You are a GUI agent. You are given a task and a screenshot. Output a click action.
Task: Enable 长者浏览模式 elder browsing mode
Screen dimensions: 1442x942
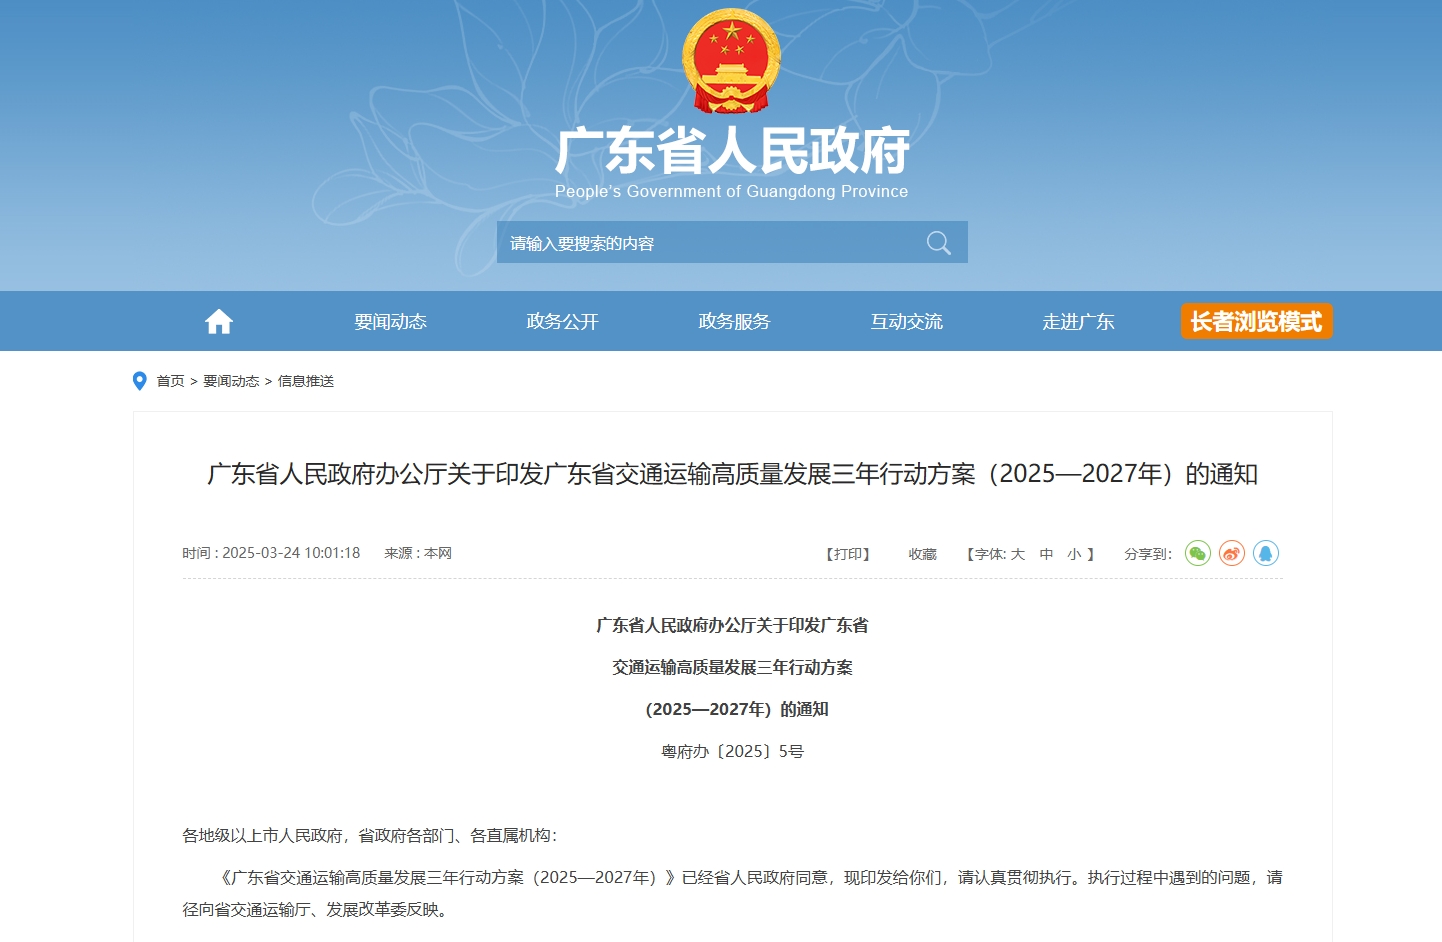[1256, 321]
